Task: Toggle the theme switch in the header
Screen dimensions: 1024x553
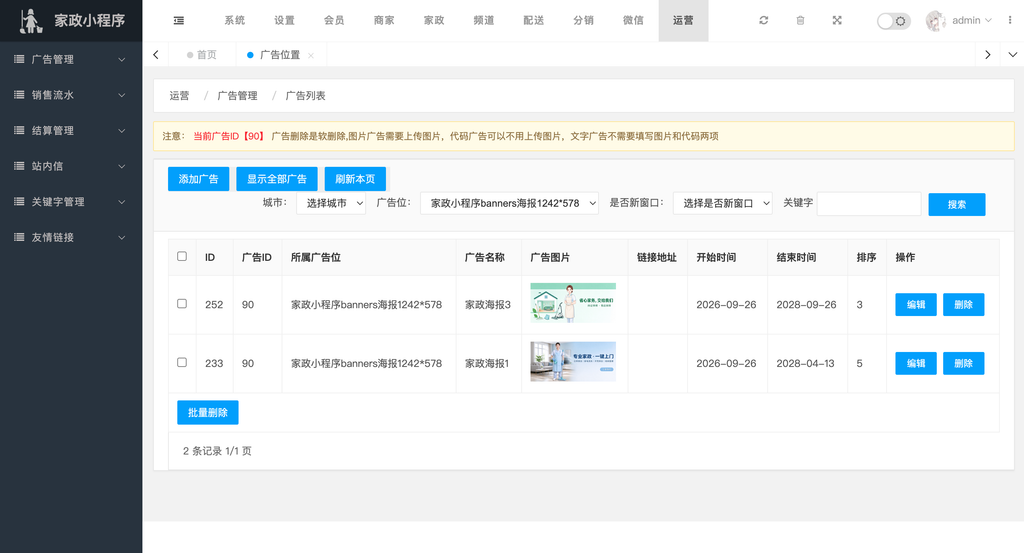Action: pos(893,21)
